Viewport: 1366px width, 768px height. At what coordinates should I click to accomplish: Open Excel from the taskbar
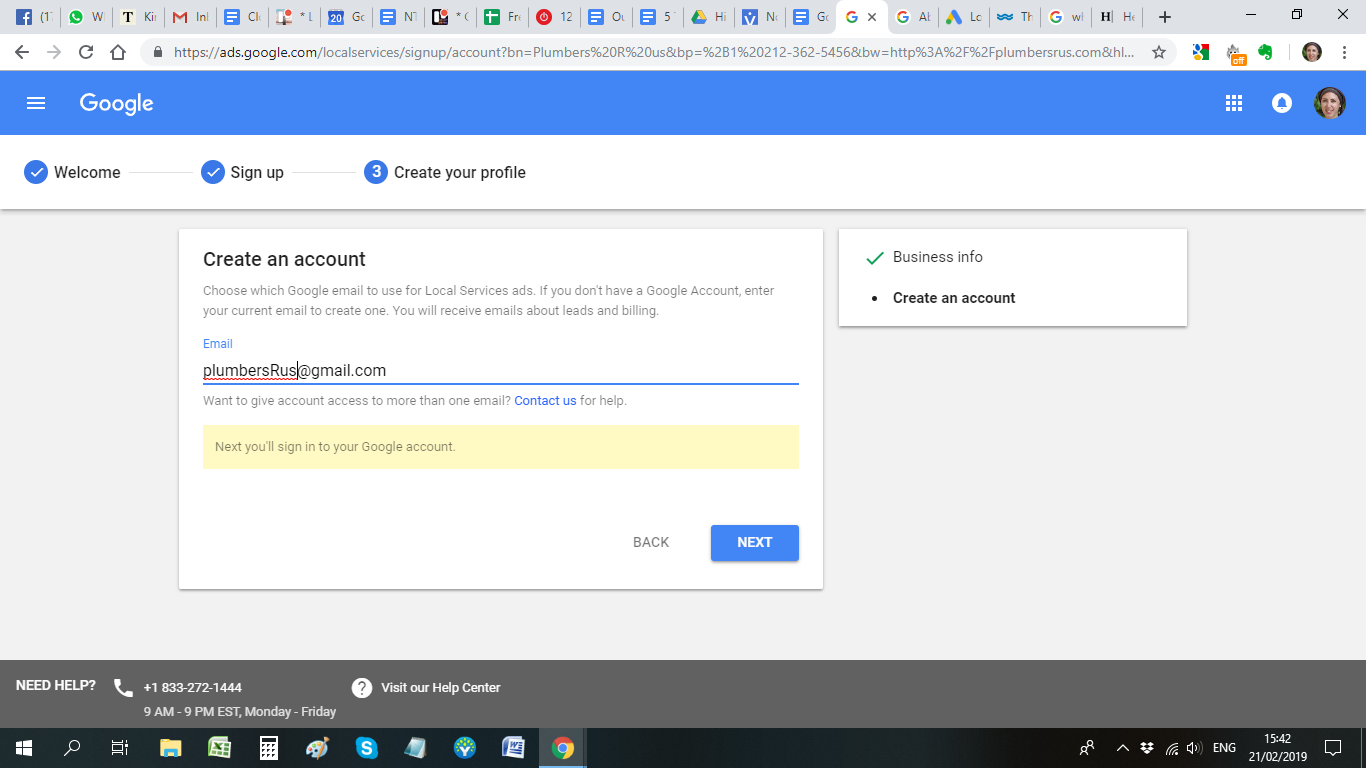(x=220, y=748)
